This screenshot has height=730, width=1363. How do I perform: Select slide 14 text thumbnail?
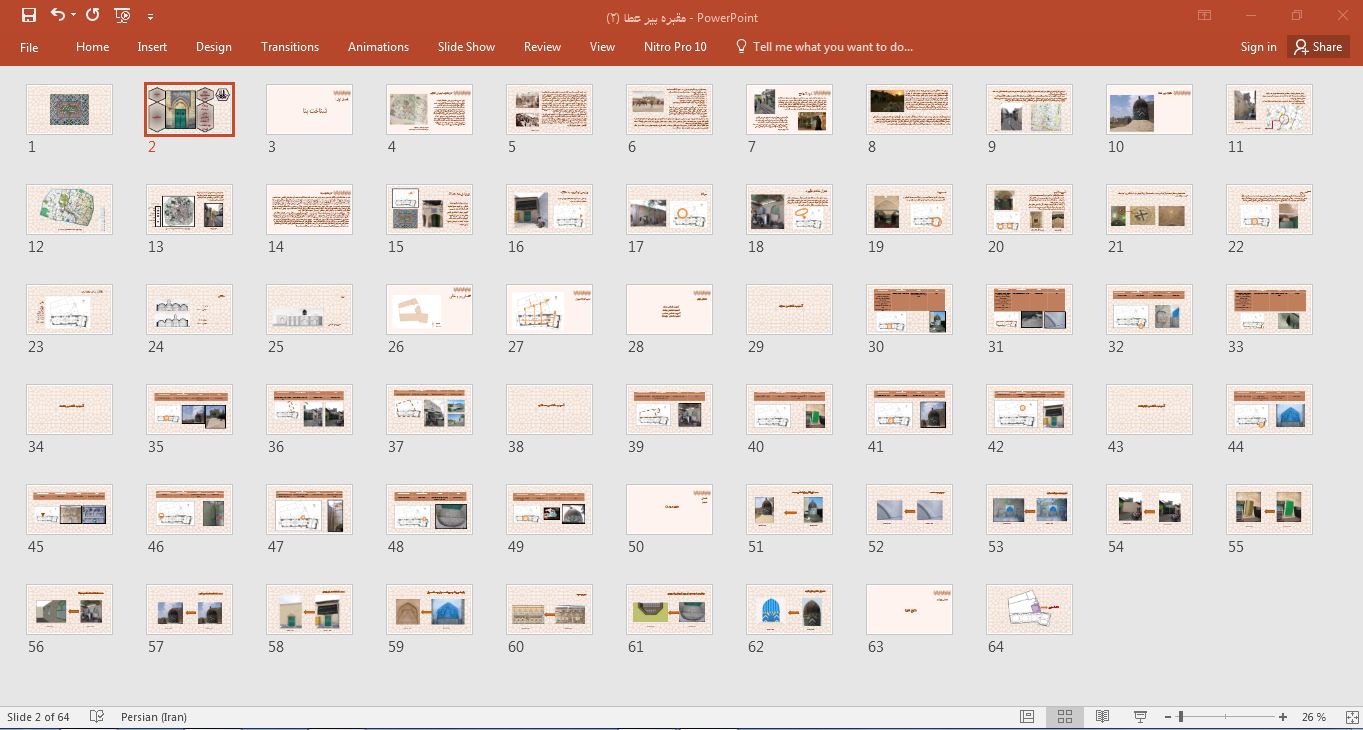pos(309,209)
